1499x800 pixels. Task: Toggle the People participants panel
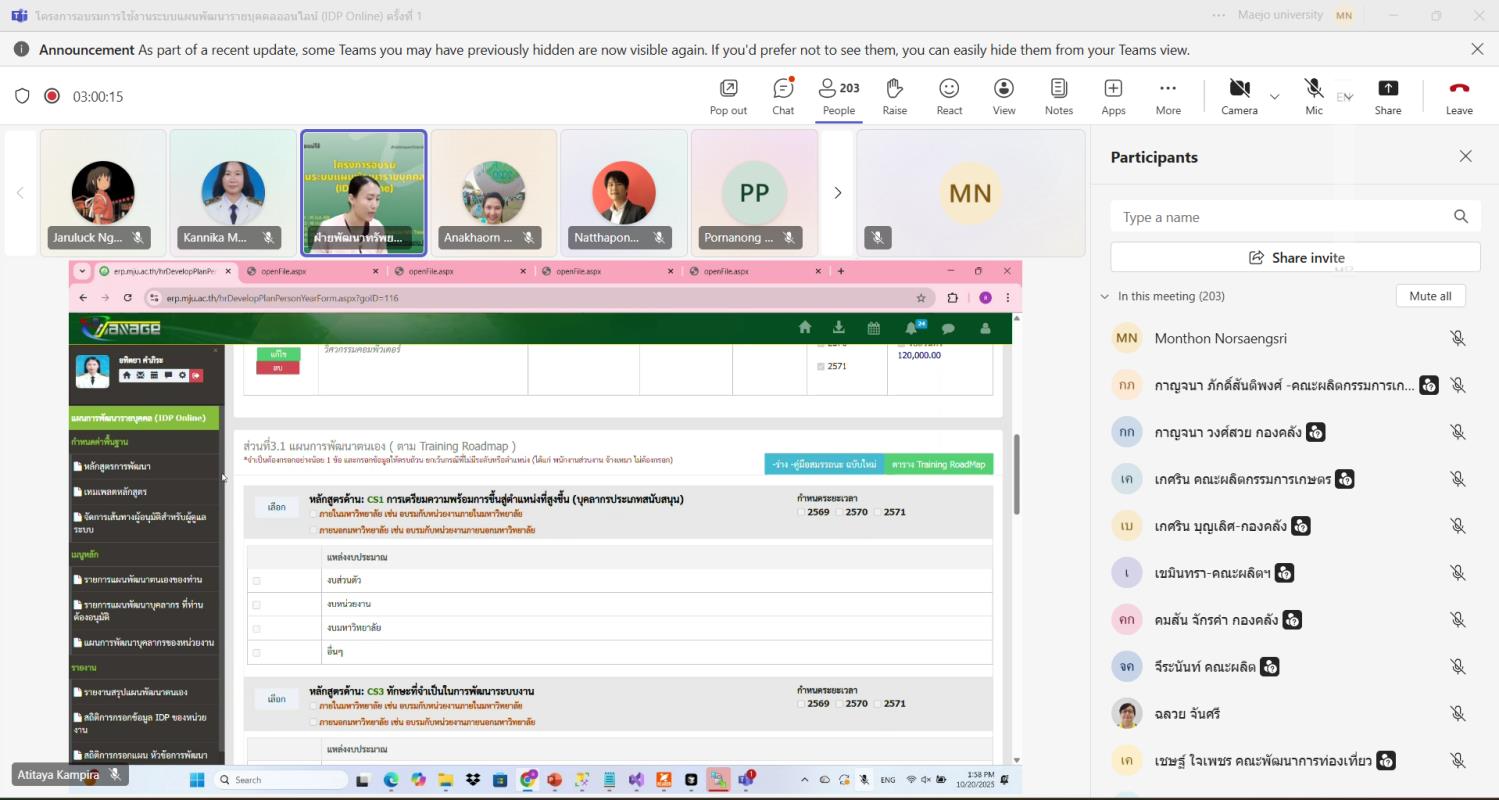tap(838, 89)
